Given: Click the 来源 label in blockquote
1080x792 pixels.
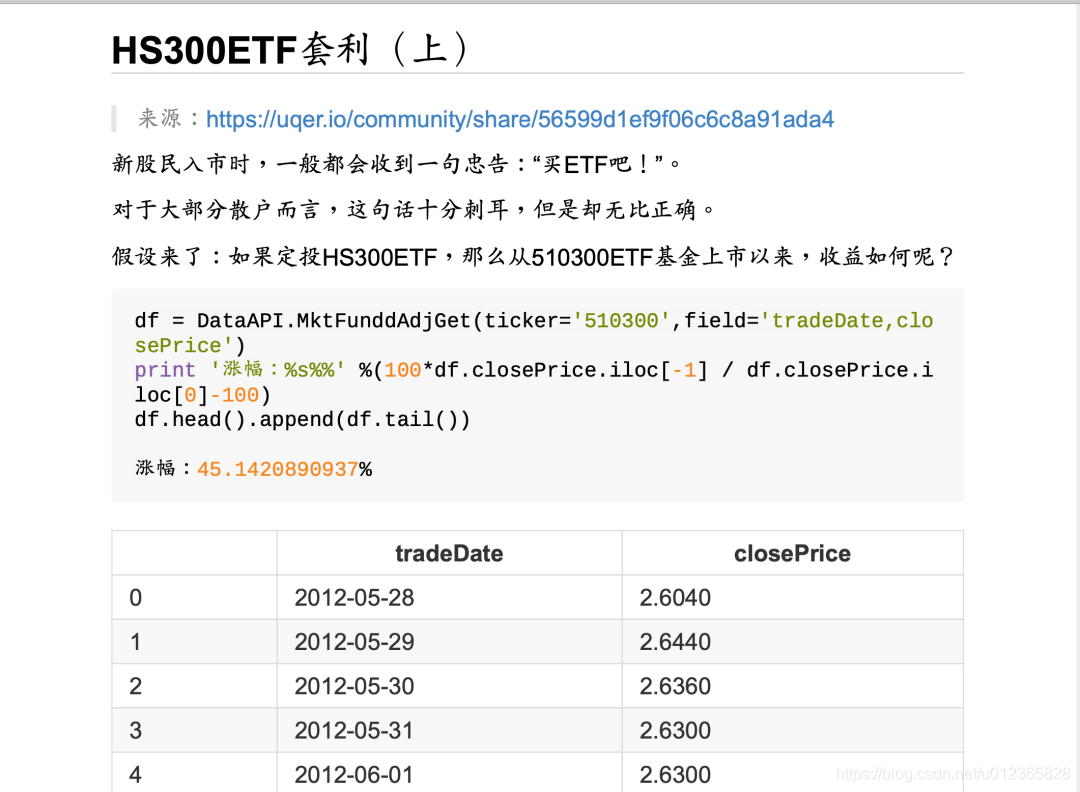Looking at the screenshot, I should pos(160,118).
